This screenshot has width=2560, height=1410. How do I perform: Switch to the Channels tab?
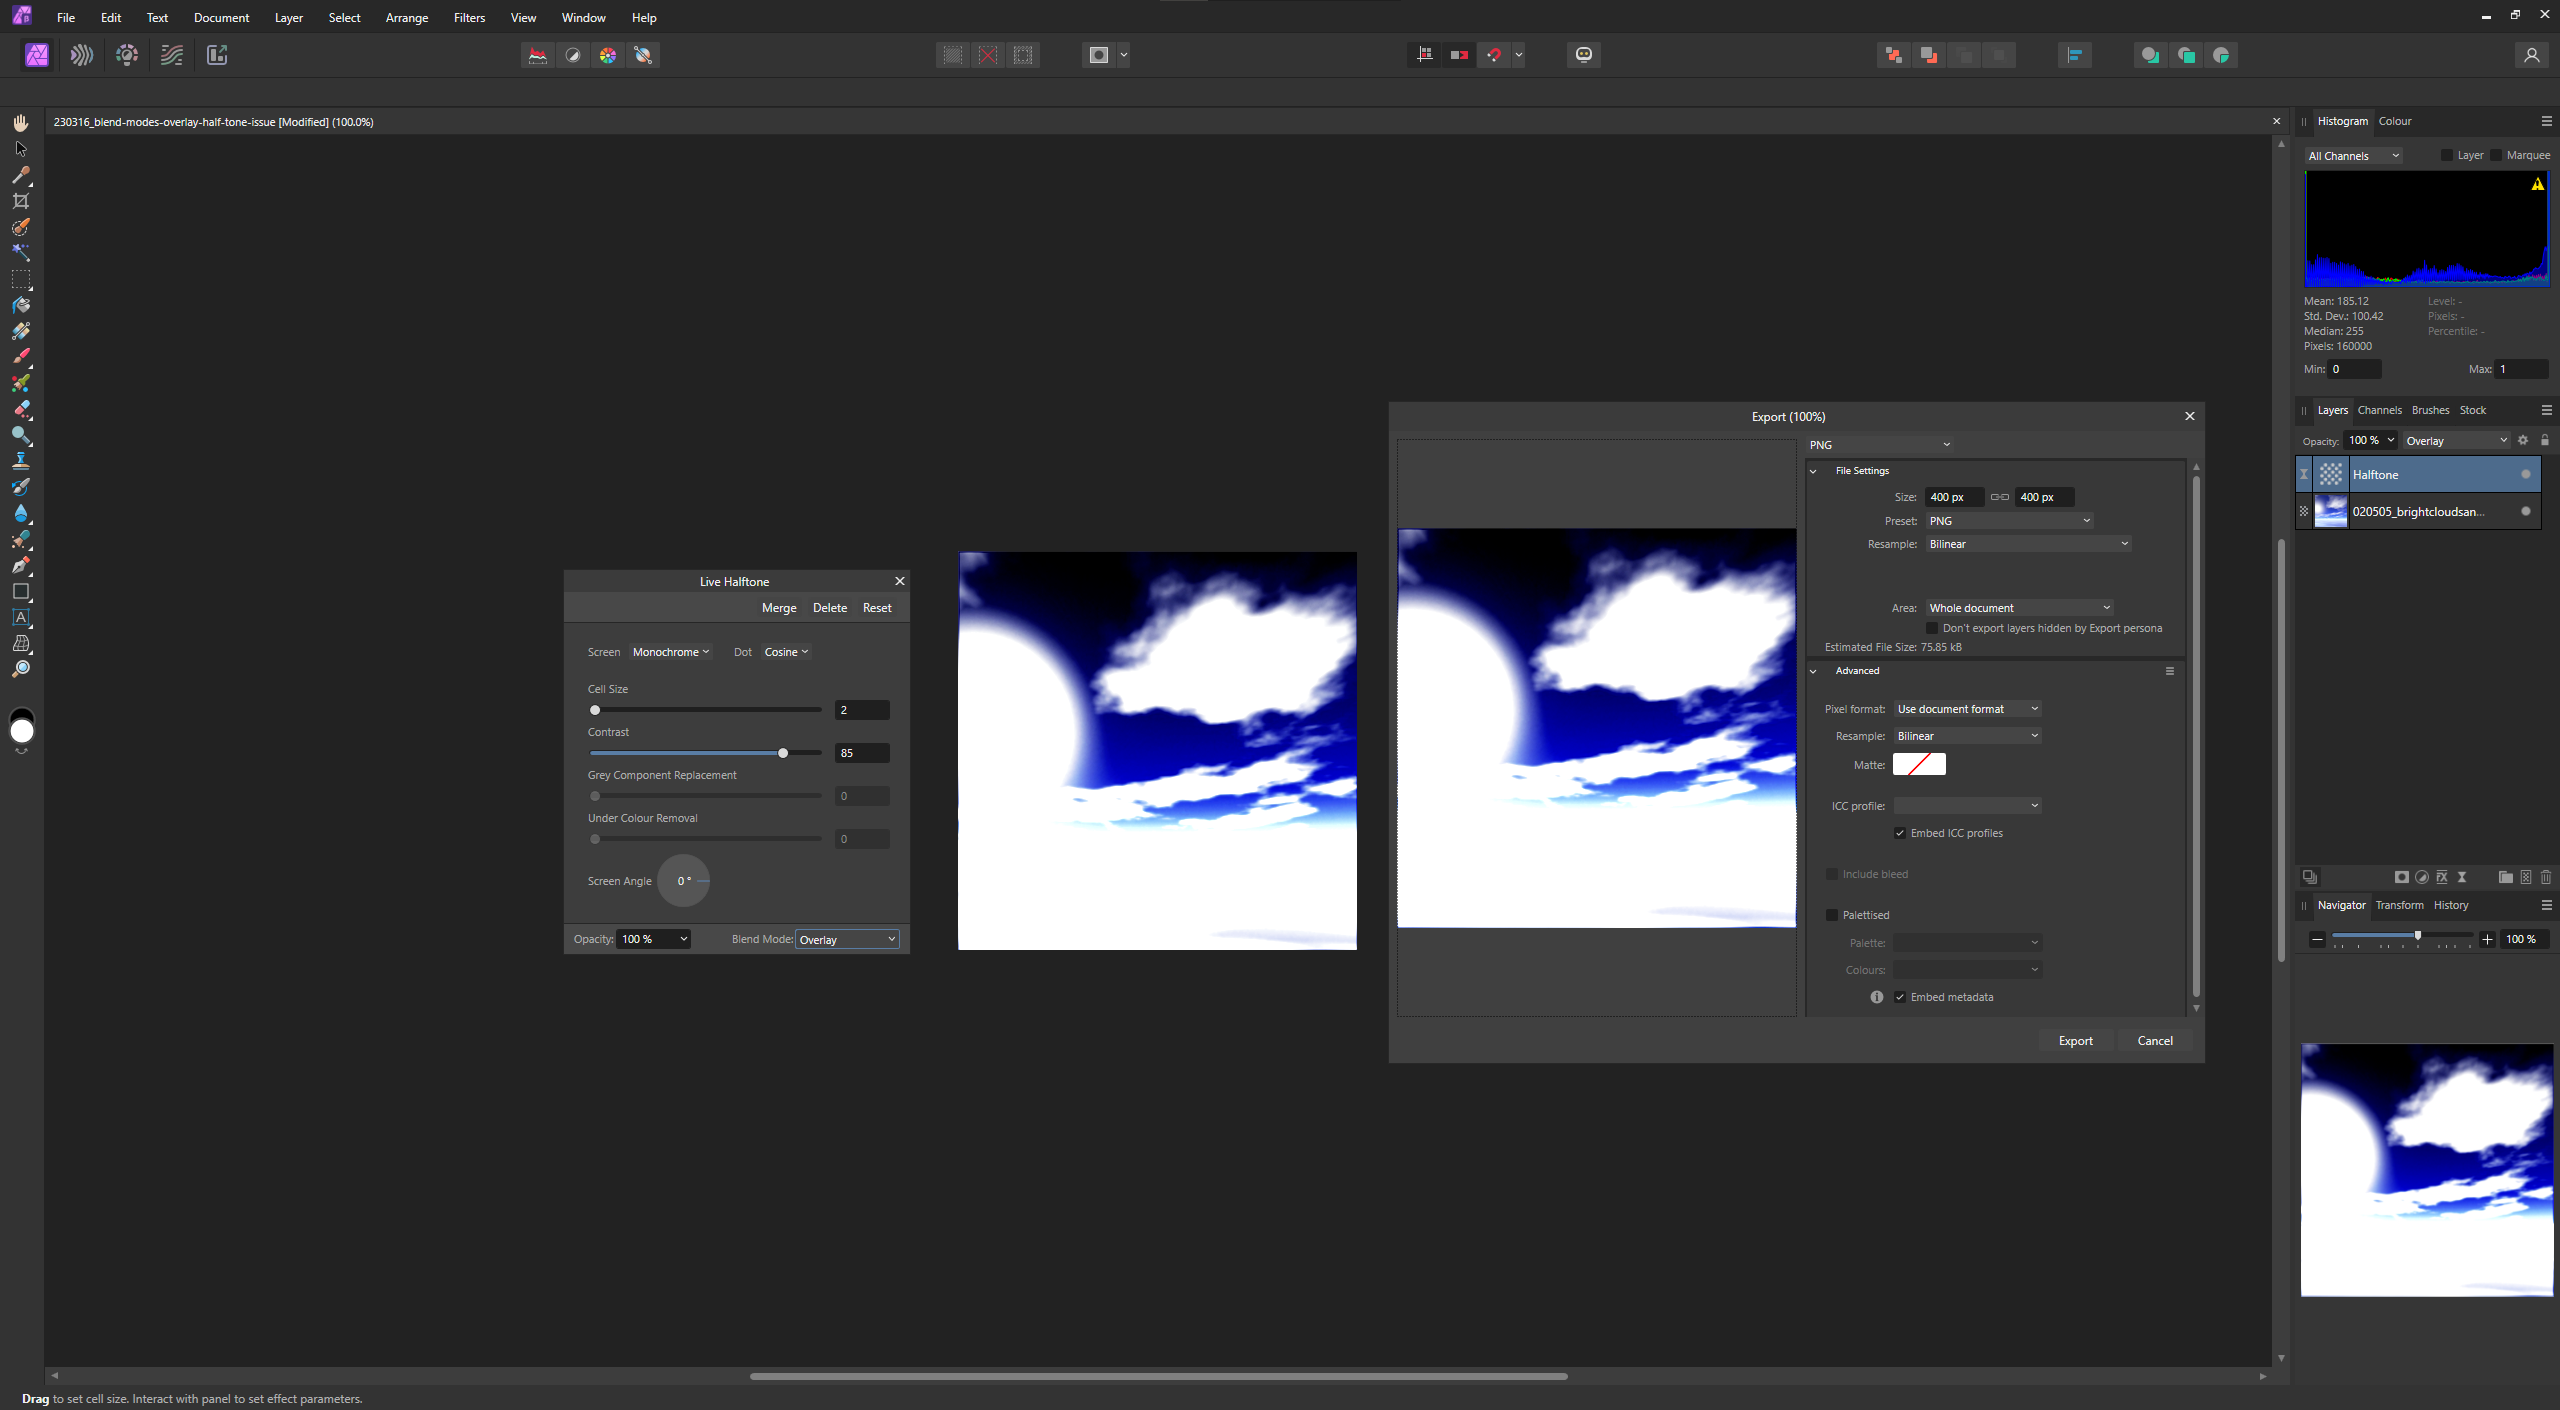coord(2379,410)
